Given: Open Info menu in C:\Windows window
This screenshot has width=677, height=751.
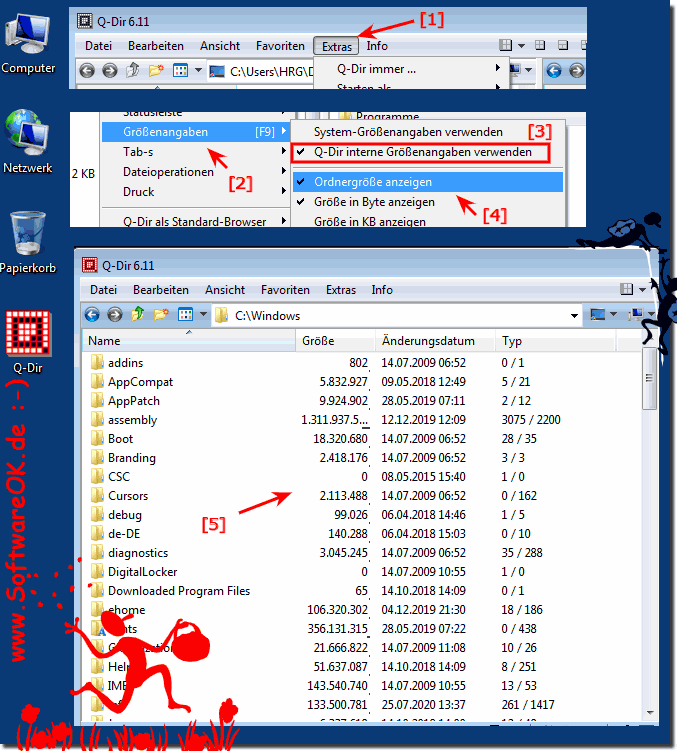Looking at the screenshot, I should (x=382, y=290).
